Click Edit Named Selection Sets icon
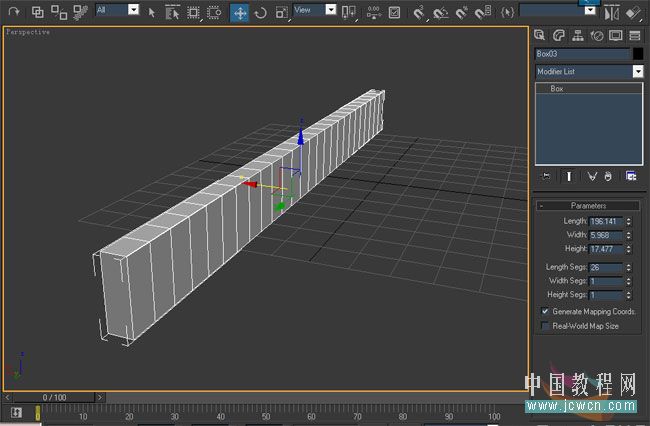Viewport: 650px width, 426px height. 507,12
